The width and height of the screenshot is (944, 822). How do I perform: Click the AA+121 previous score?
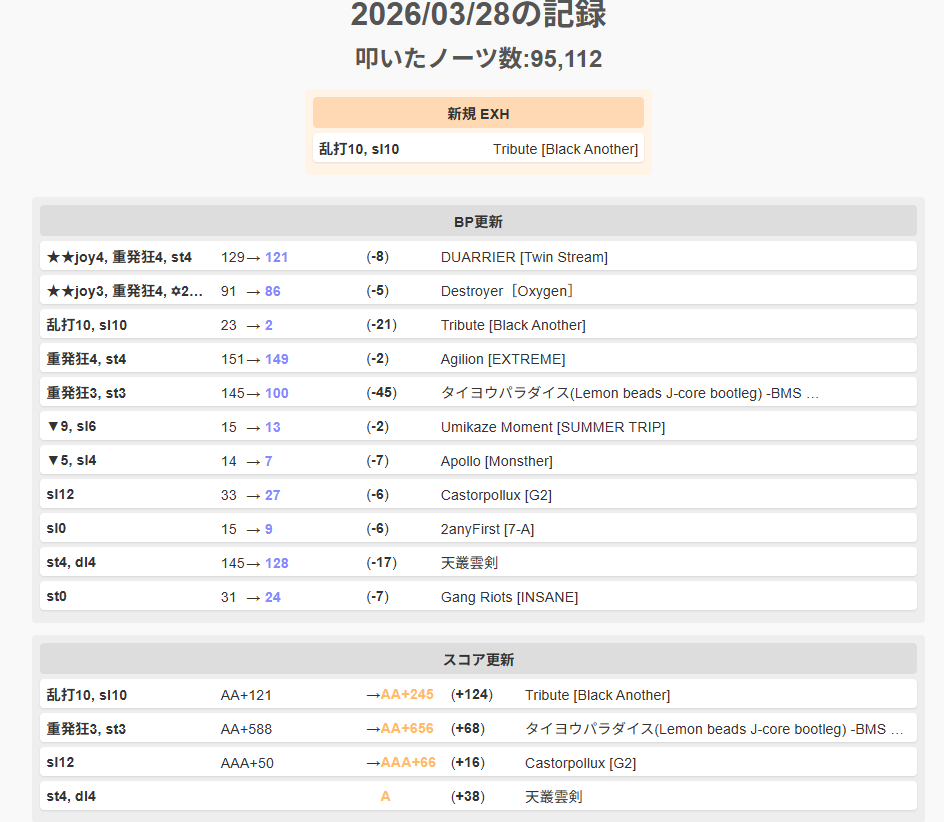click(x=246, y=695)
